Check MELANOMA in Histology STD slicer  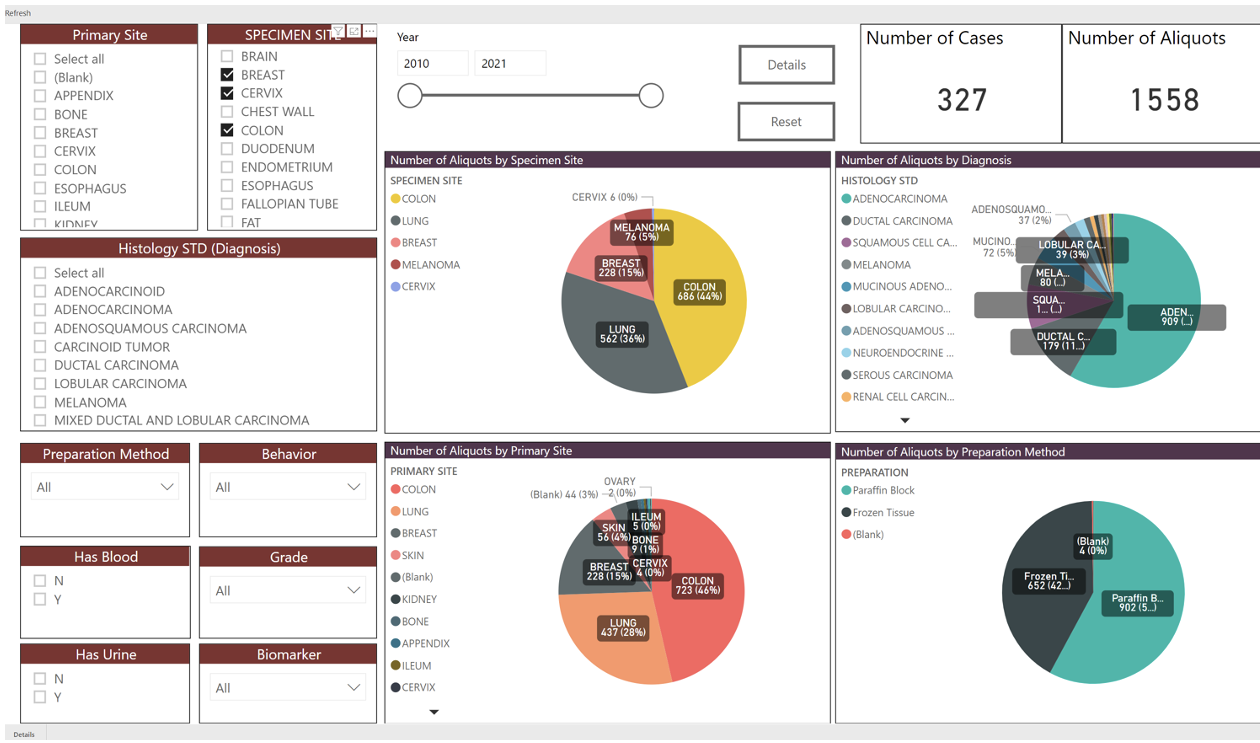click(x=40, y=402)
